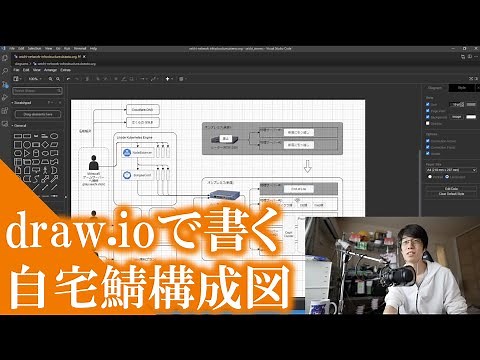480x360 pixels.
Task: Open Run and Debug in activity bar
Action: [x=5, y=97]
